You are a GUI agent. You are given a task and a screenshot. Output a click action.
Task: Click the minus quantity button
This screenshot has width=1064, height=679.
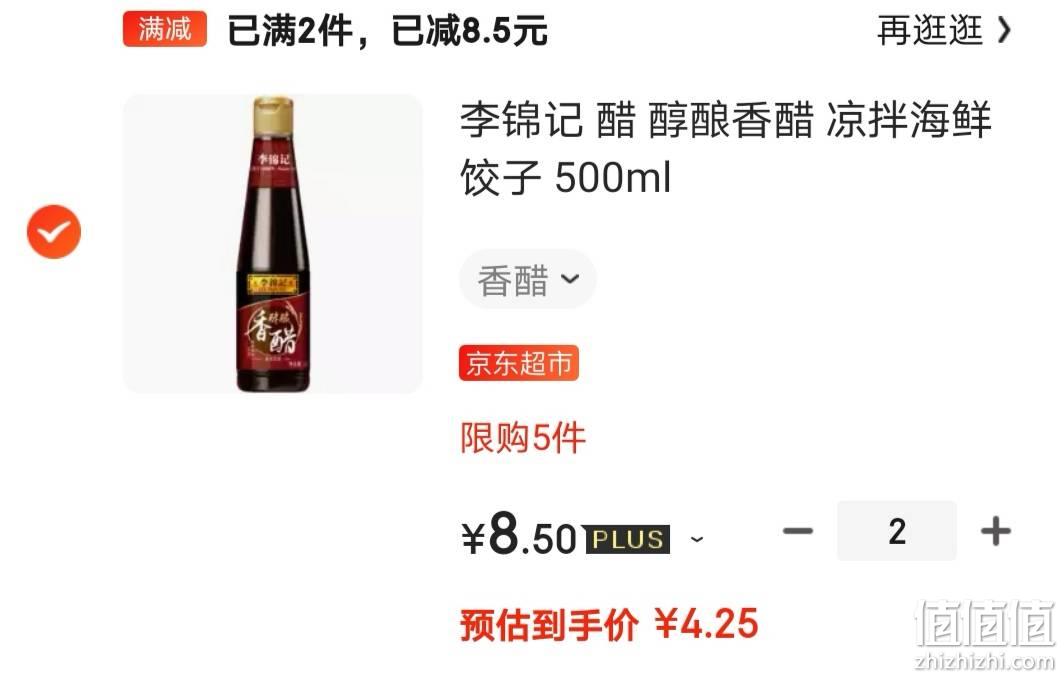[x=797, y=531]
